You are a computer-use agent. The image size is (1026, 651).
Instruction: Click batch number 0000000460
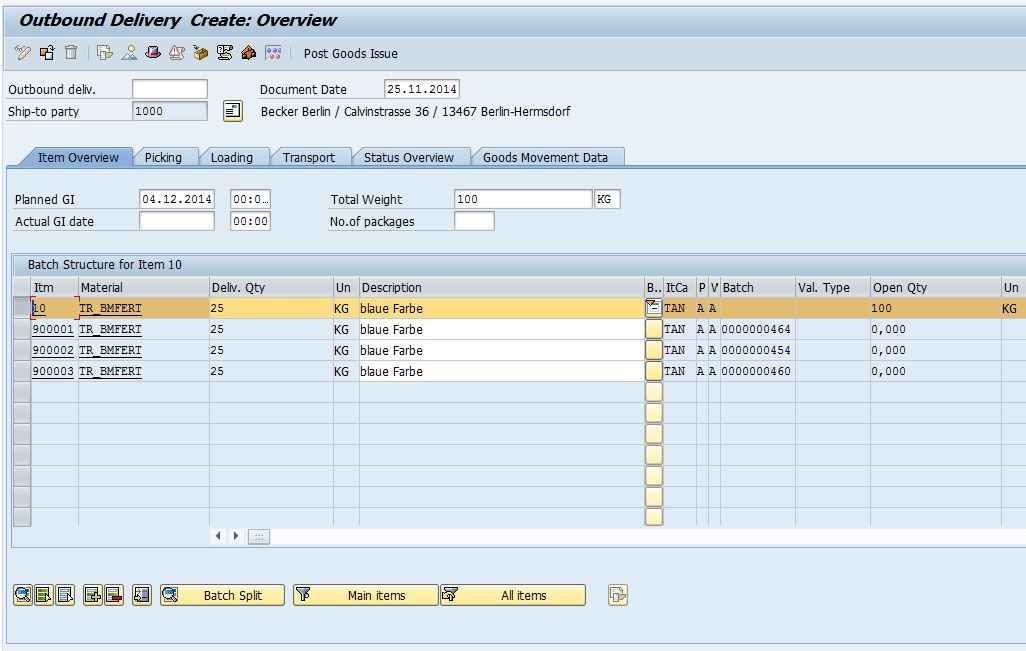756,371
